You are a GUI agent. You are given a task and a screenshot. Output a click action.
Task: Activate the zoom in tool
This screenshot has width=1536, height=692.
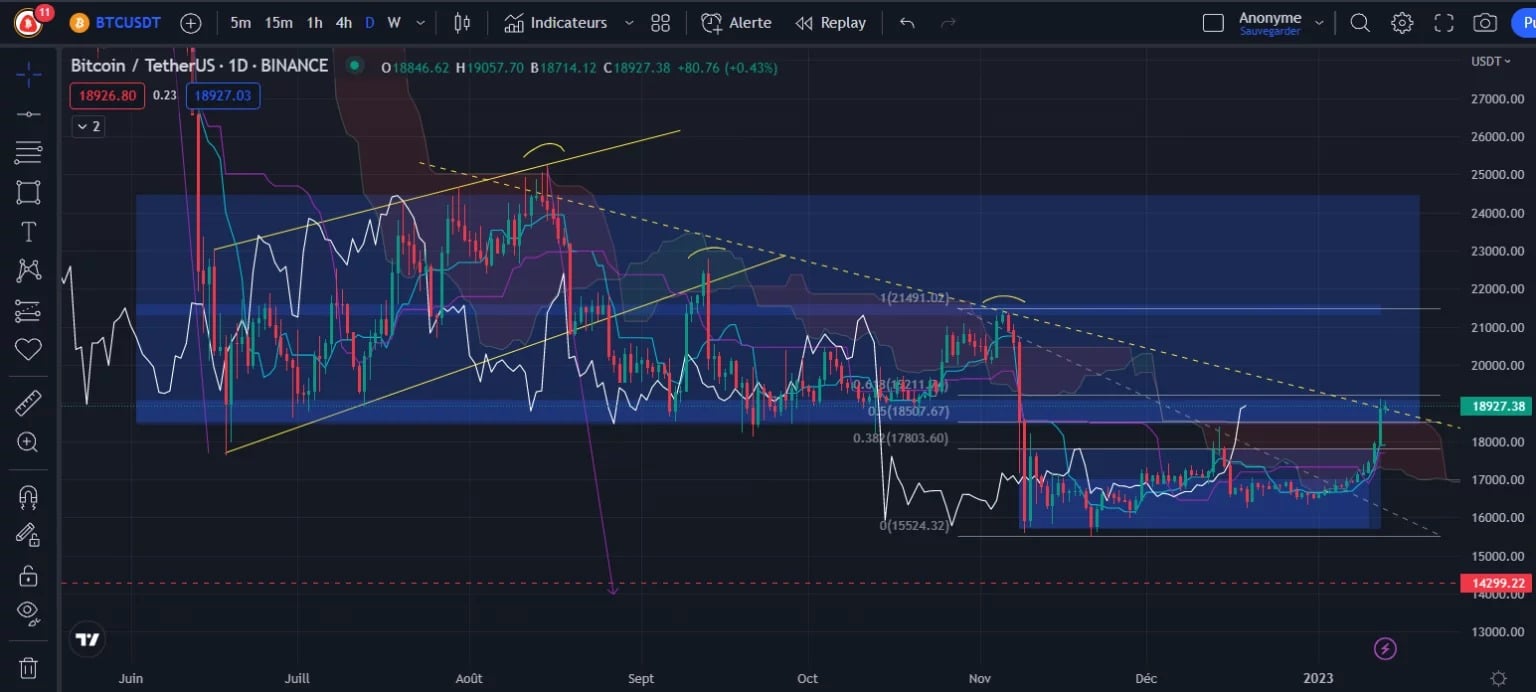click(x=28, y=442)
